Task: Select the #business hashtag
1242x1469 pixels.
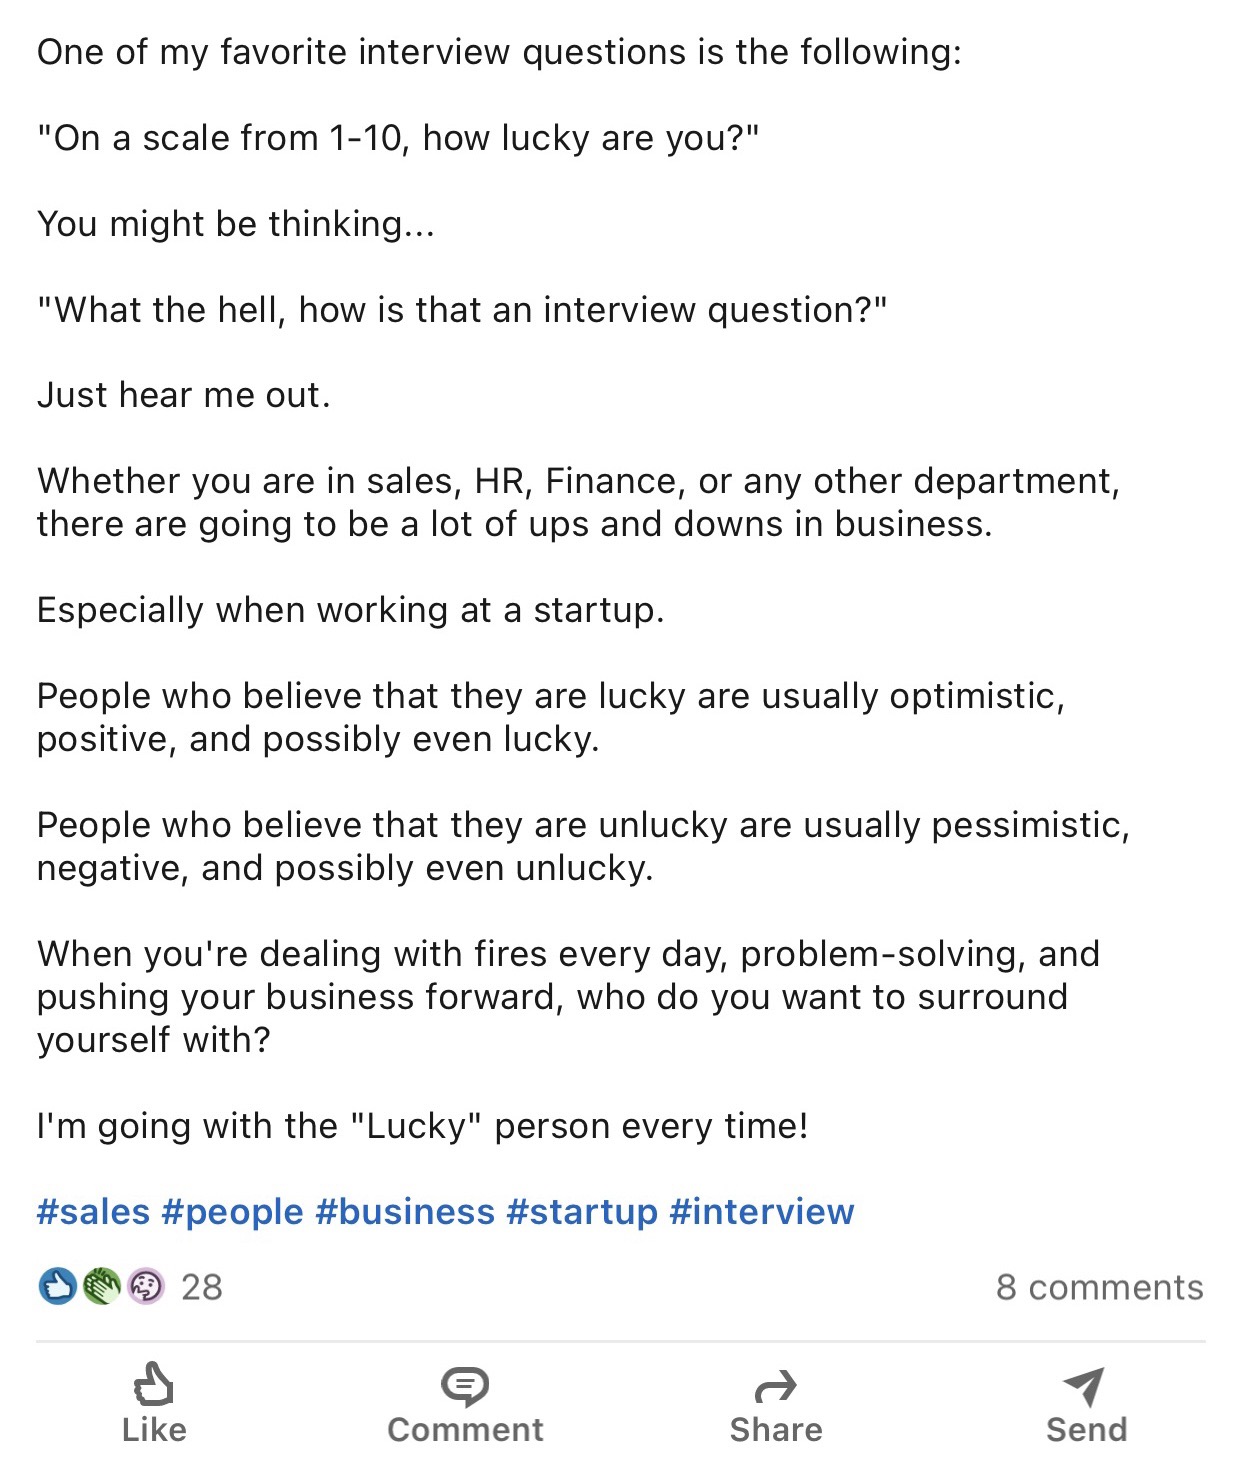Action: [405, 1212]
